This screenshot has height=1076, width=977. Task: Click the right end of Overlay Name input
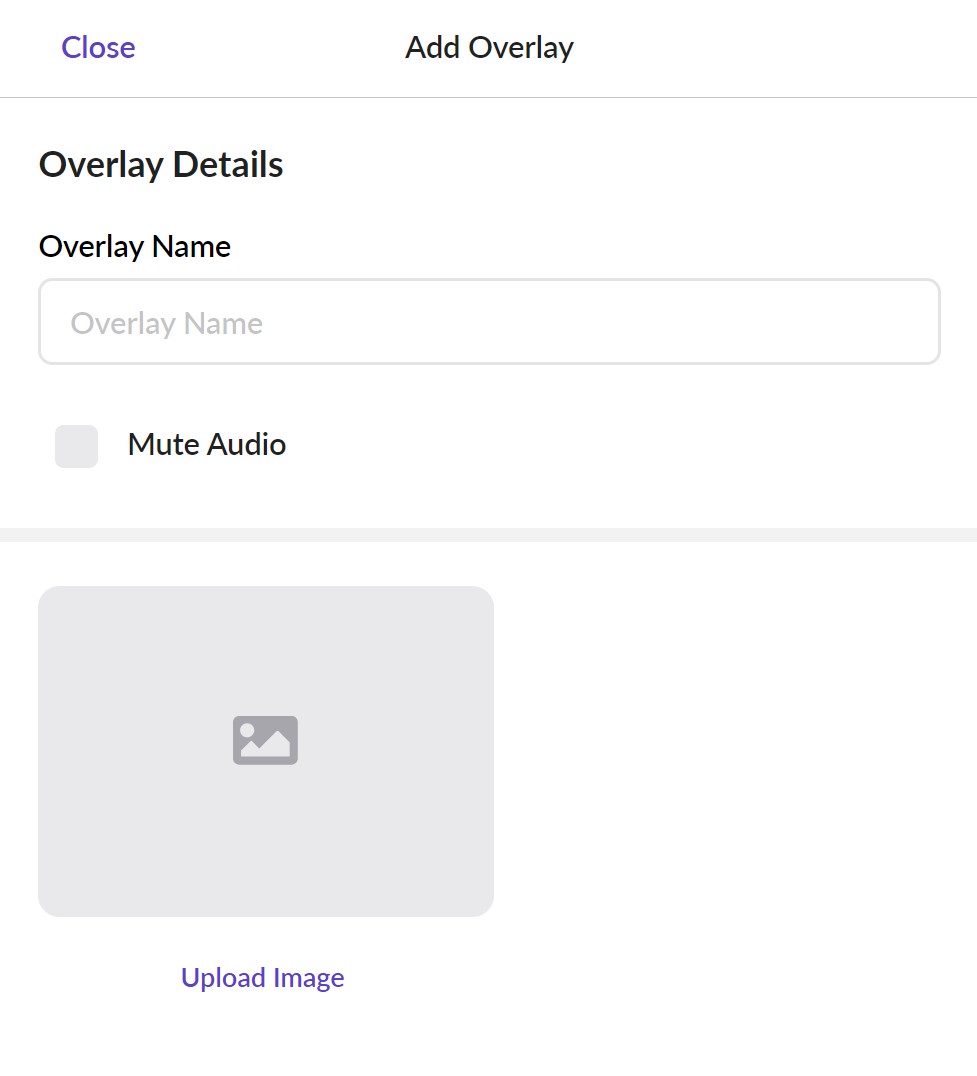[x=900, y=322]
